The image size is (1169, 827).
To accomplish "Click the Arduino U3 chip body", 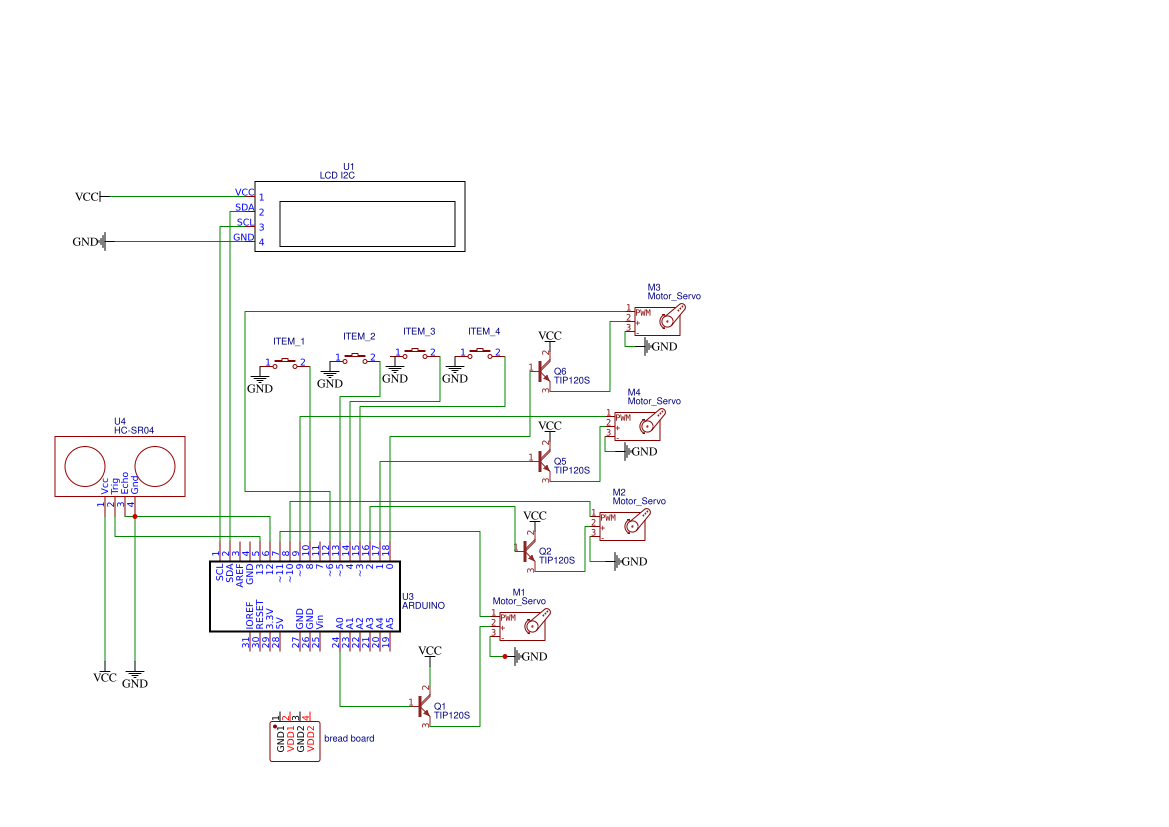I will 305,597.
